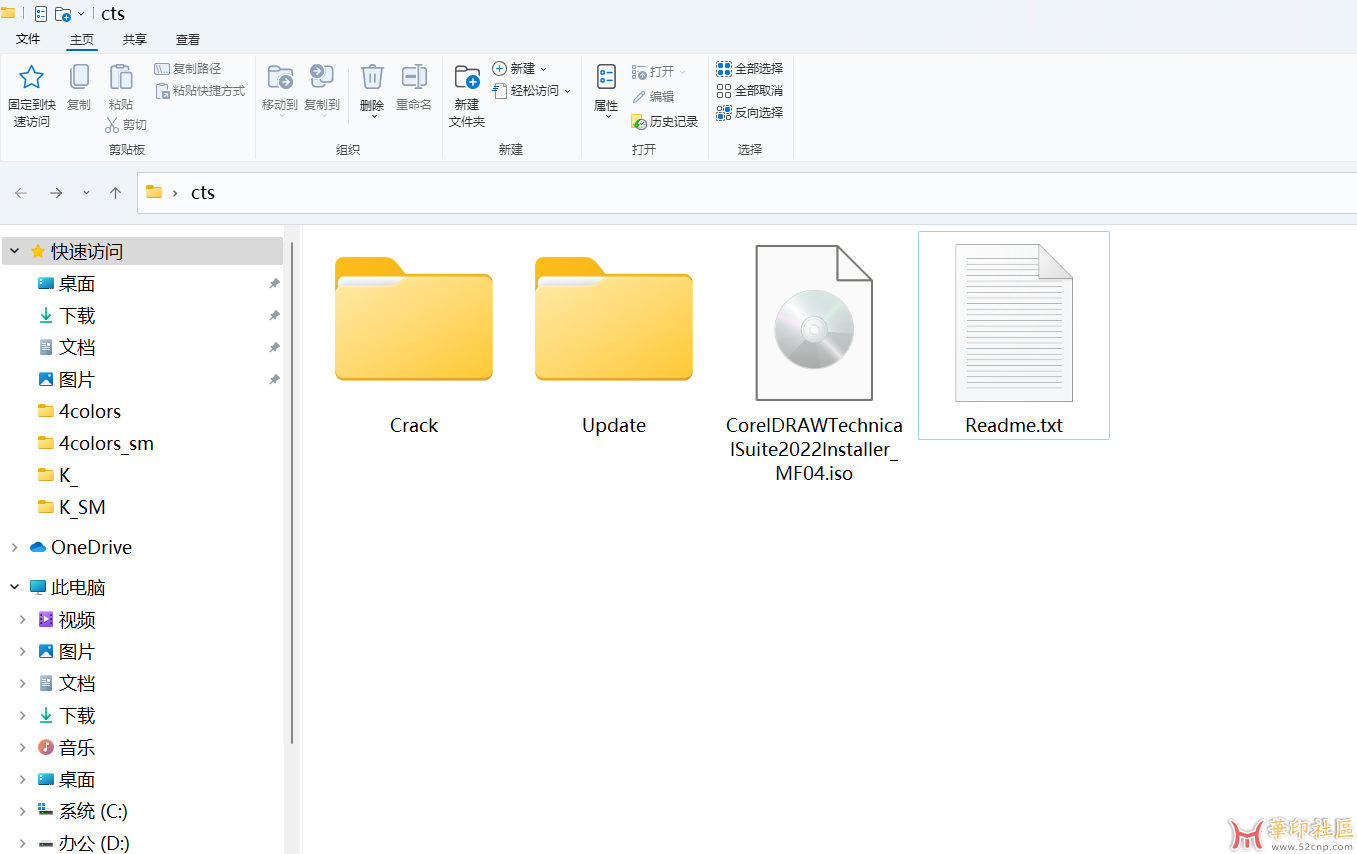Open the Customize Quick Access Toolbar dropdown
This screenshot has height=854, width=1357.
point(81,14)
